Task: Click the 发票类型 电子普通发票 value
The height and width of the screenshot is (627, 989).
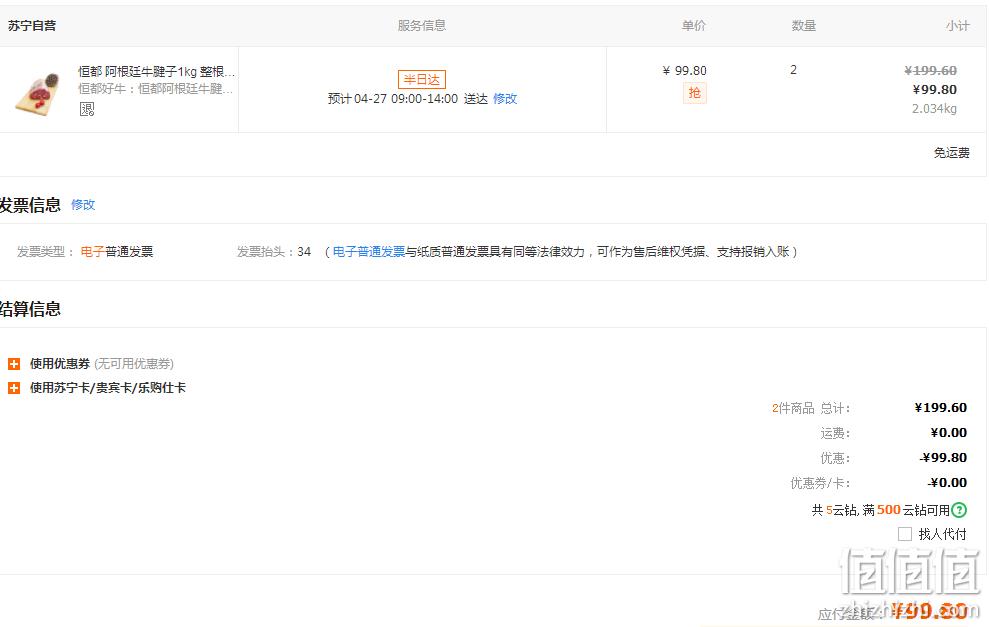Action: tap(117, 252)
